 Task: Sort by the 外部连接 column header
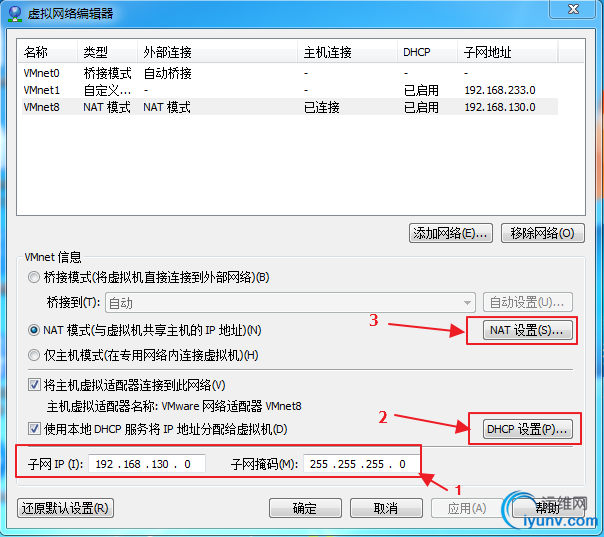(x=218, y=52)
